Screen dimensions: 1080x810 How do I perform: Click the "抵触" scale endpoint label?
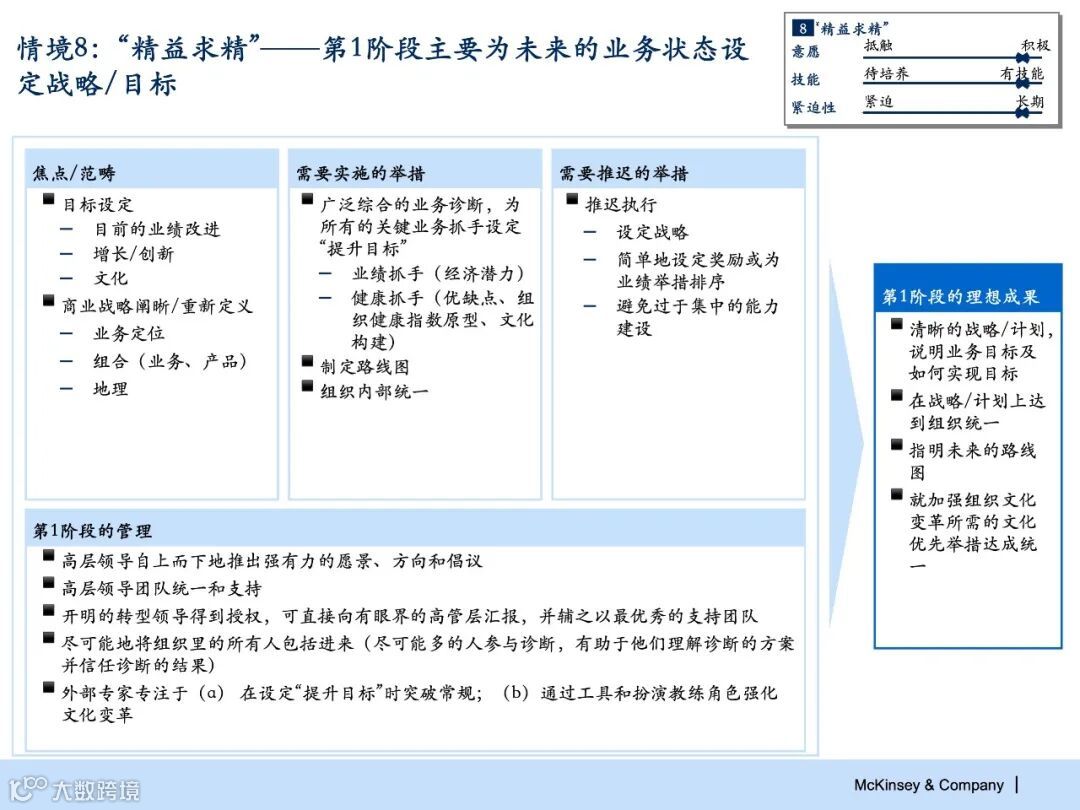pos(878,45)
